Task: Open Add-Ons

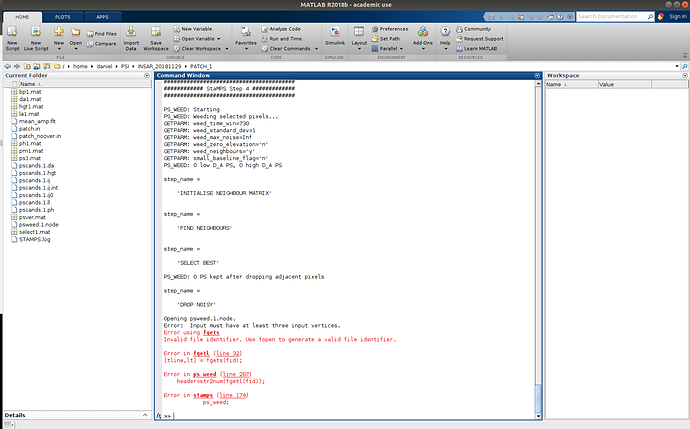Action: coord(422,38)
